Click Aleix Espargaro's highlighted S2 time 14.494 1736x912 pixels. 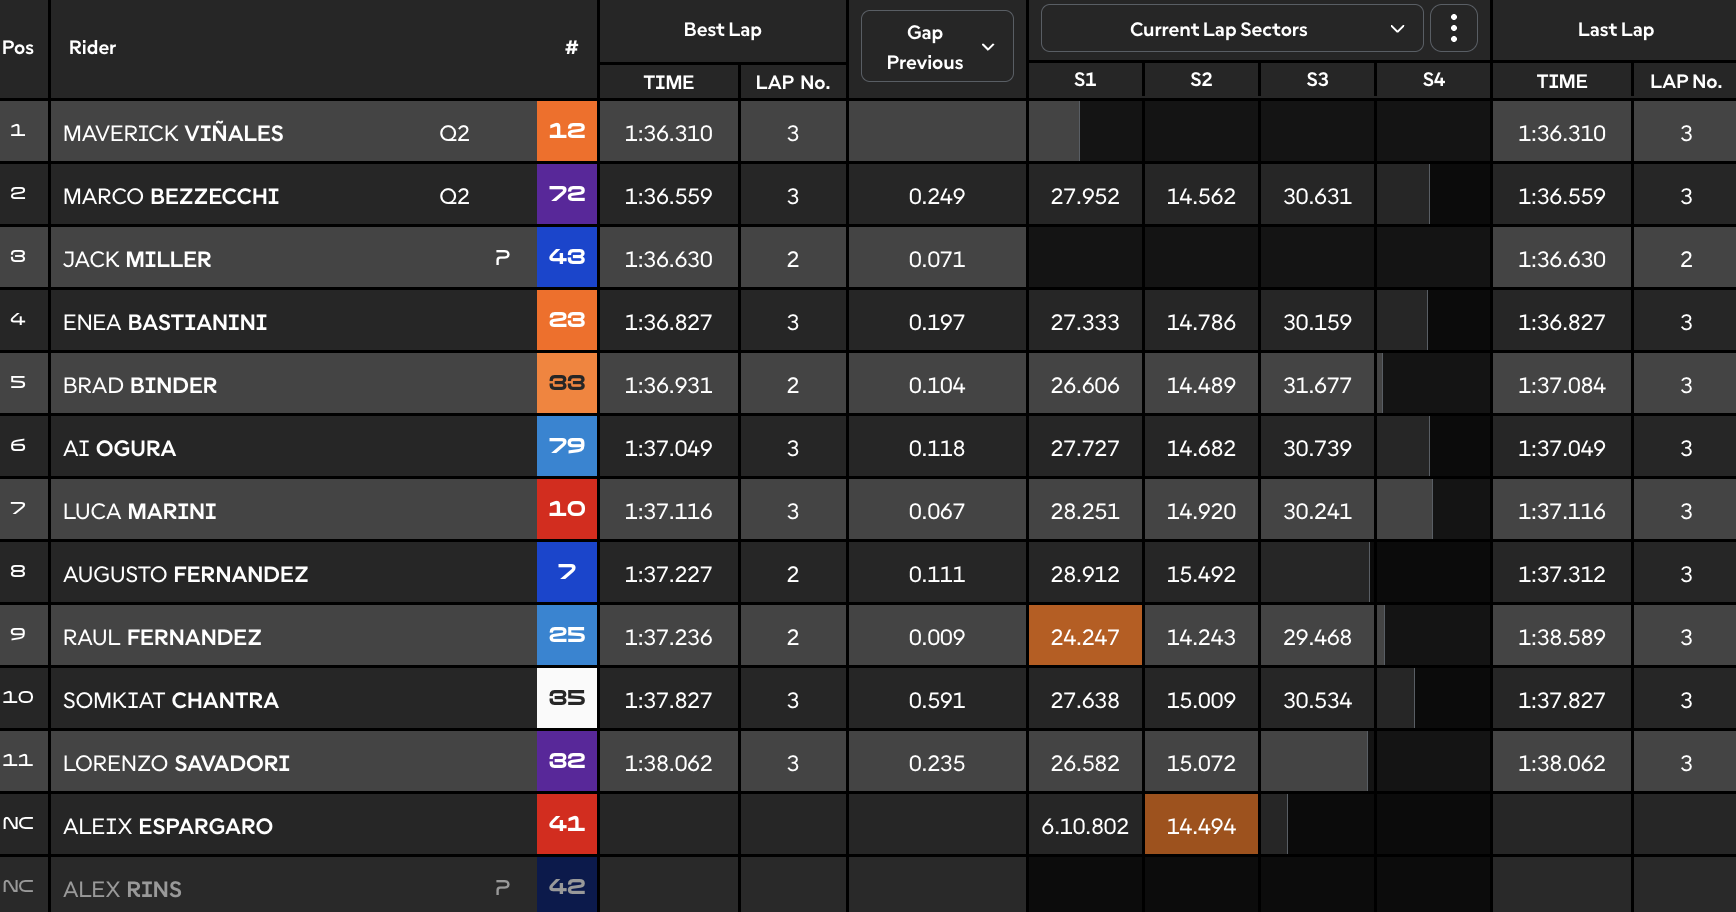1201,825
